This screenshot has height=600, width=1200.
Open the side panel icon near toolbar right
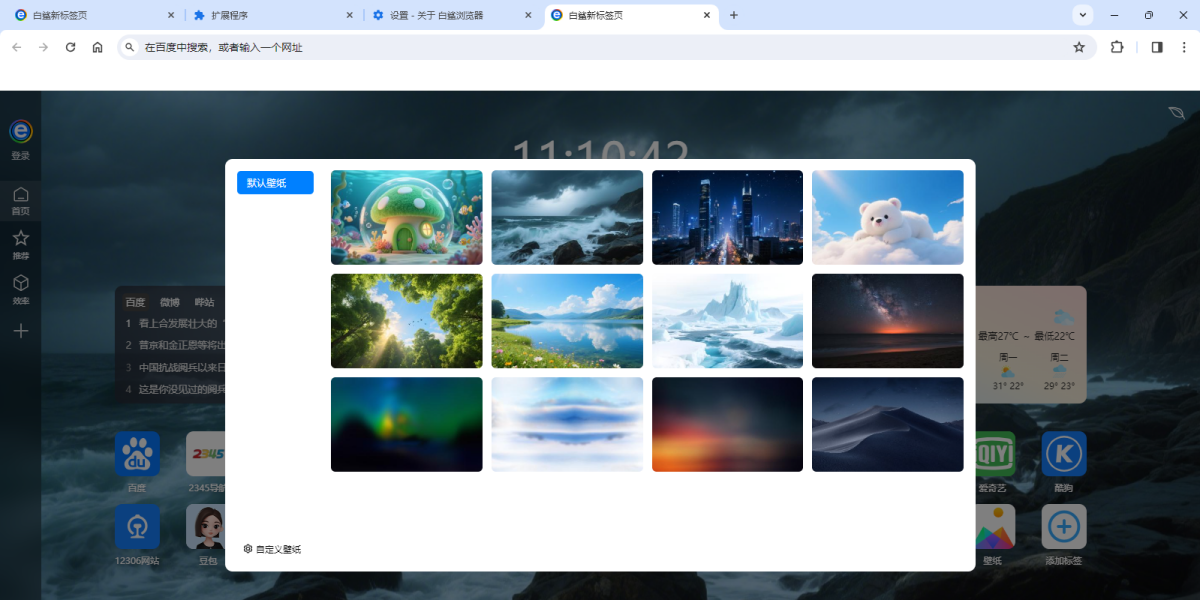pos(1157,47)
